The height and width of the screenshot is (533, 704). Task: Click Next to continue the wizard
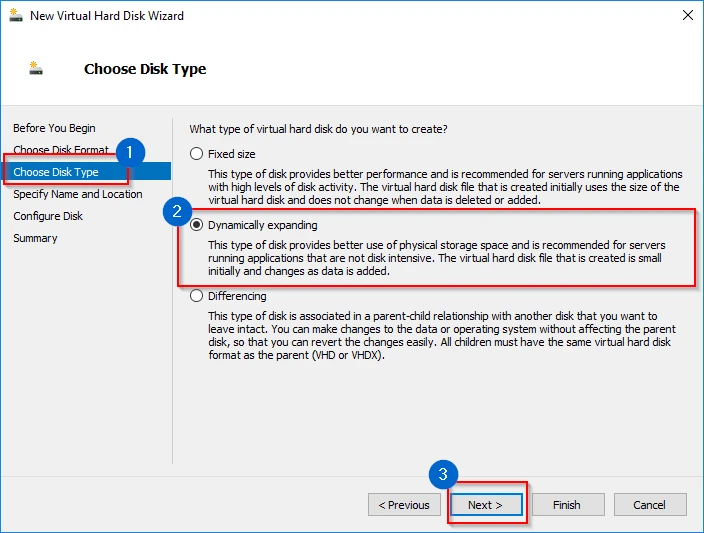pyautogui.click(x=486, y=505)
